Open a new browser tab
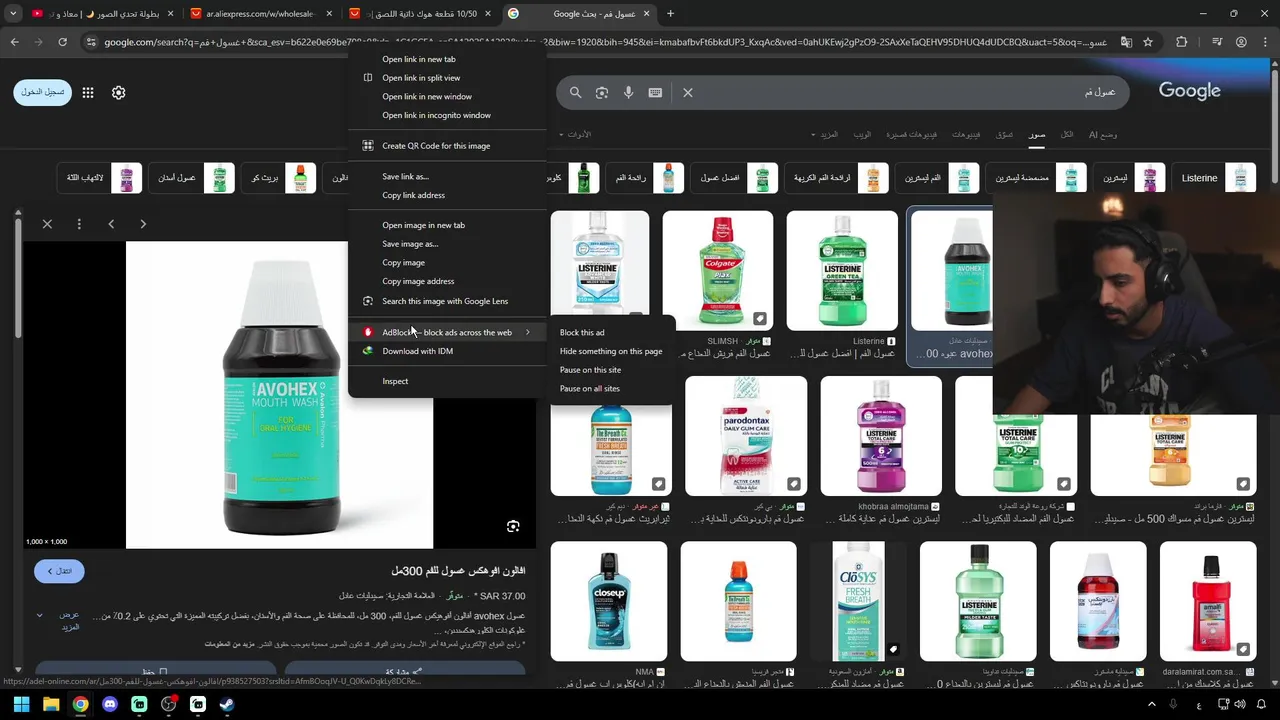Image resolution: width=1280 pixels, height=720 pixels. pyautogui.click(x=670, y=14)
